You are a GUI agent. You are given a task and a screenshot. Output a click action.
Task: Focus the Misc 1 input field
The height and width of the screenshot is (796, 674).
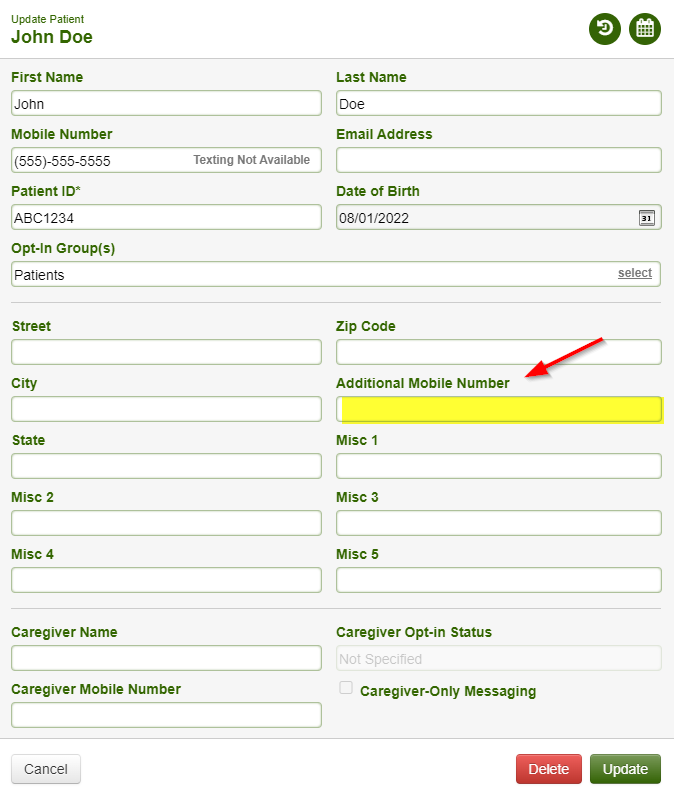(498, 466)
